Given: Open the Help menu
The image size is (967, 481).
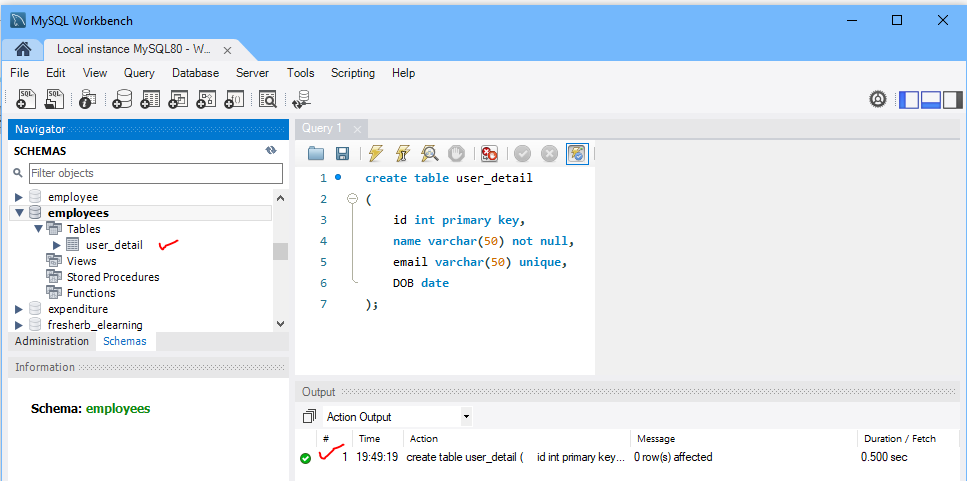Looking at the screenshot, I should (403, 73).
